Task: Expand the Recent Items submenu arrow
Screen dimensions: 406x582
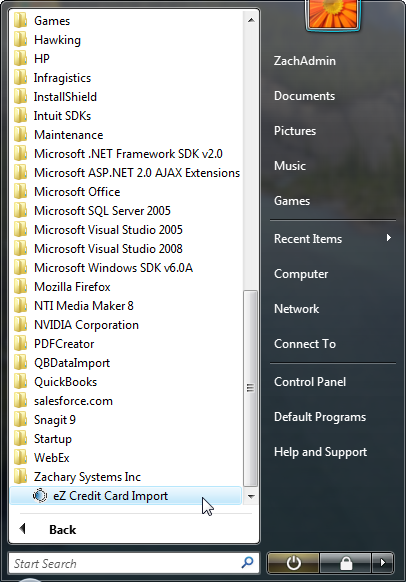Action: click(389, 238)
